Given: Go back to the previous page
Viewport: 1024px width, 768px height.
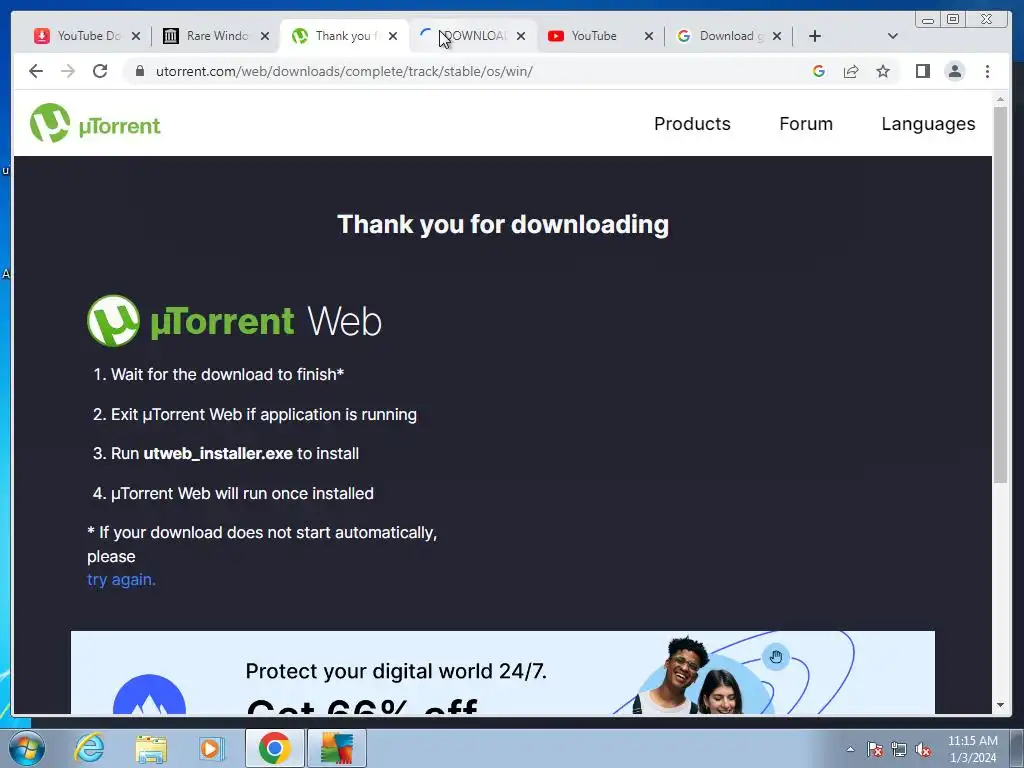Looking at the screenshot, I should (36, 71).
